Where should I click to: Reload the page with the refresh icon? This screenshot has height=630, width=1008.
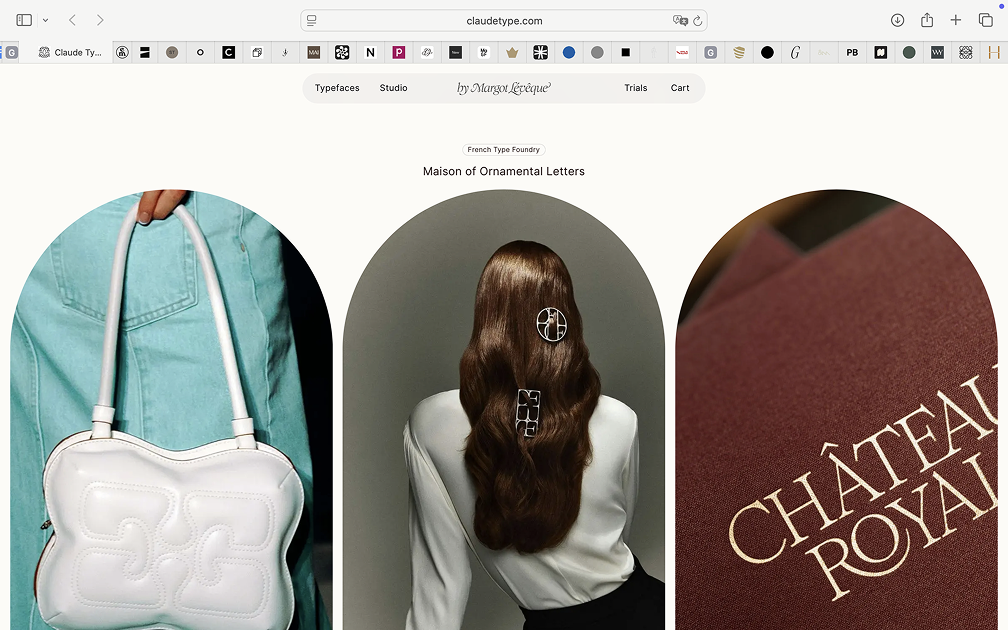(698, 21)
